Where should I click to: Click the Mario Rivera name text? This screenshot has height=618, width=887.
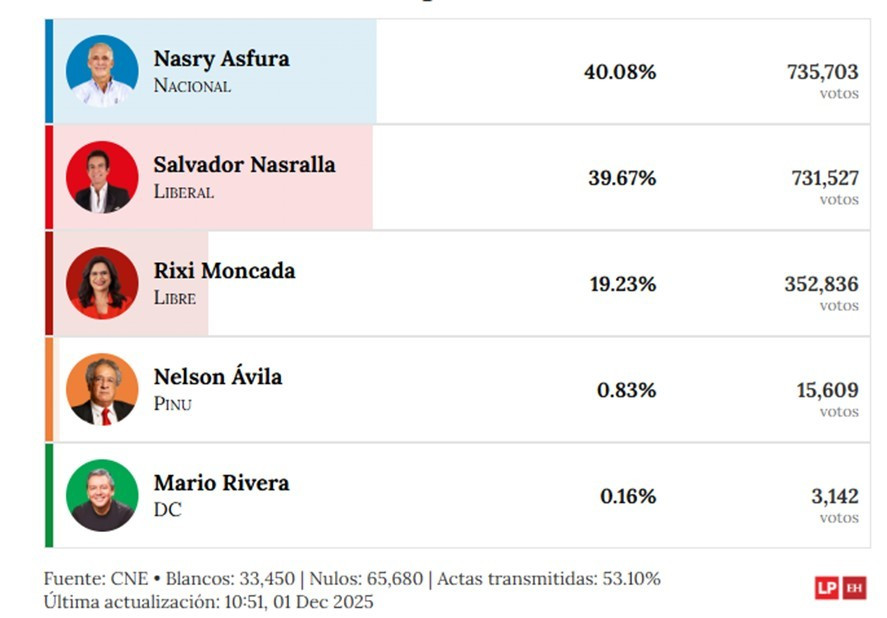pyautogui.click(x=221, y=483)
